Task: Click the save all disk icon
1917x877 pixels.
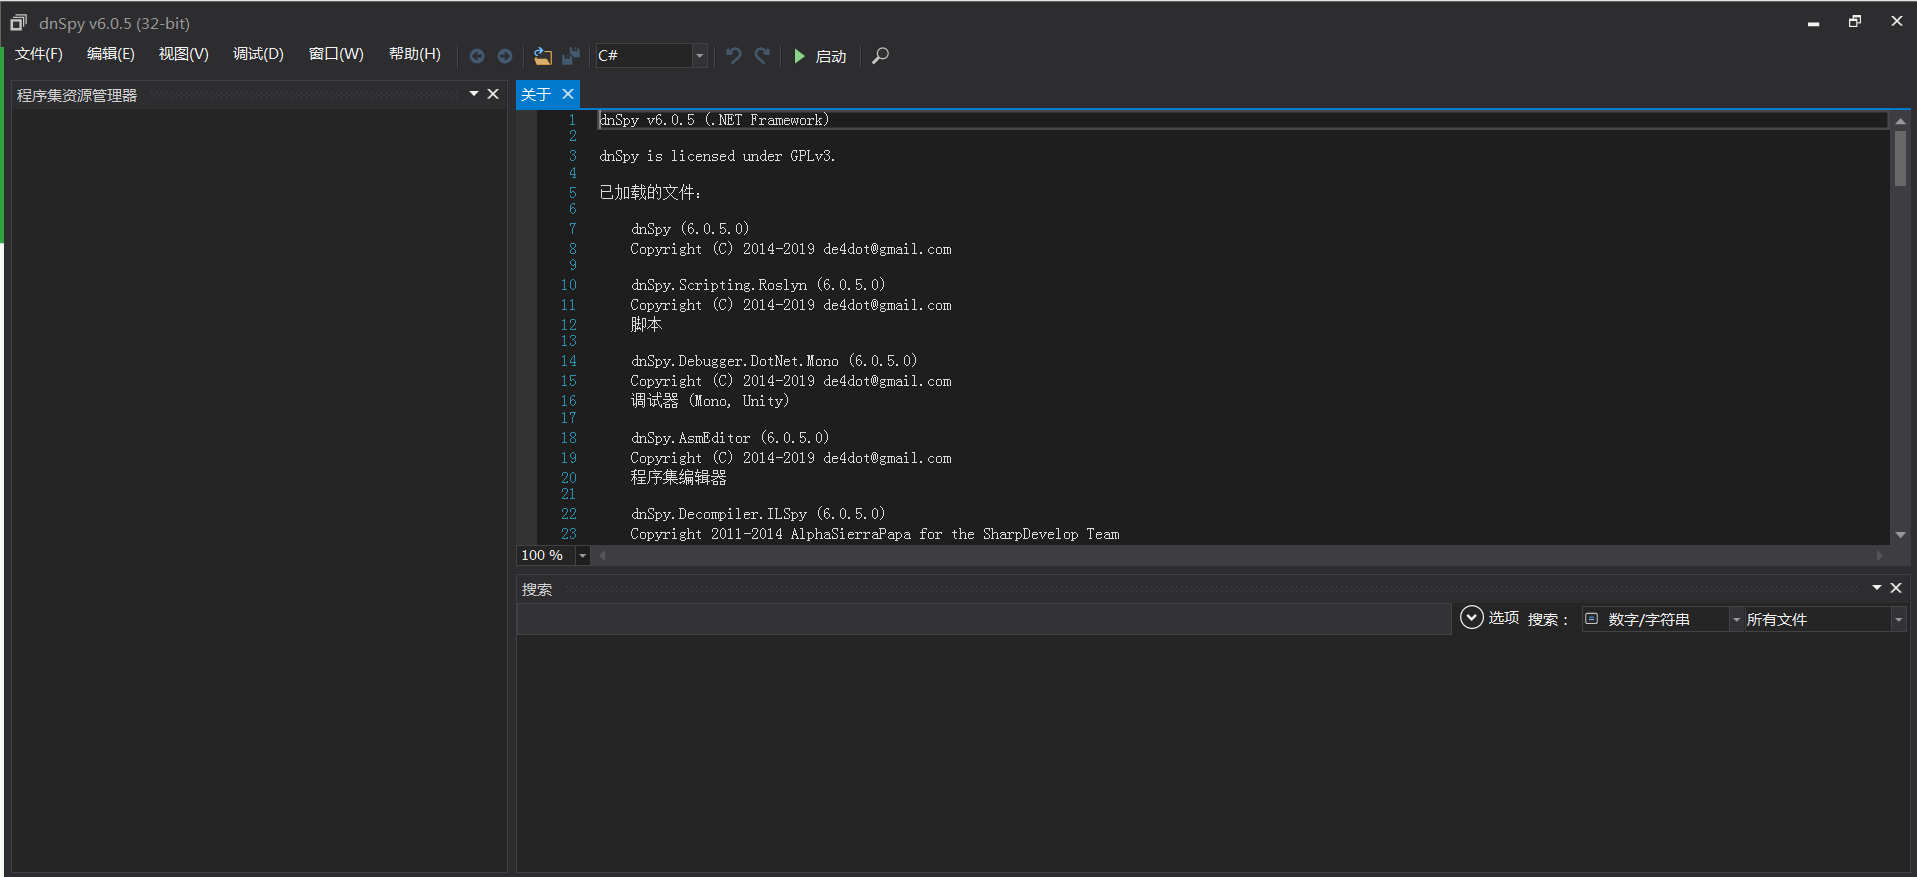Action: click(571, 56)
